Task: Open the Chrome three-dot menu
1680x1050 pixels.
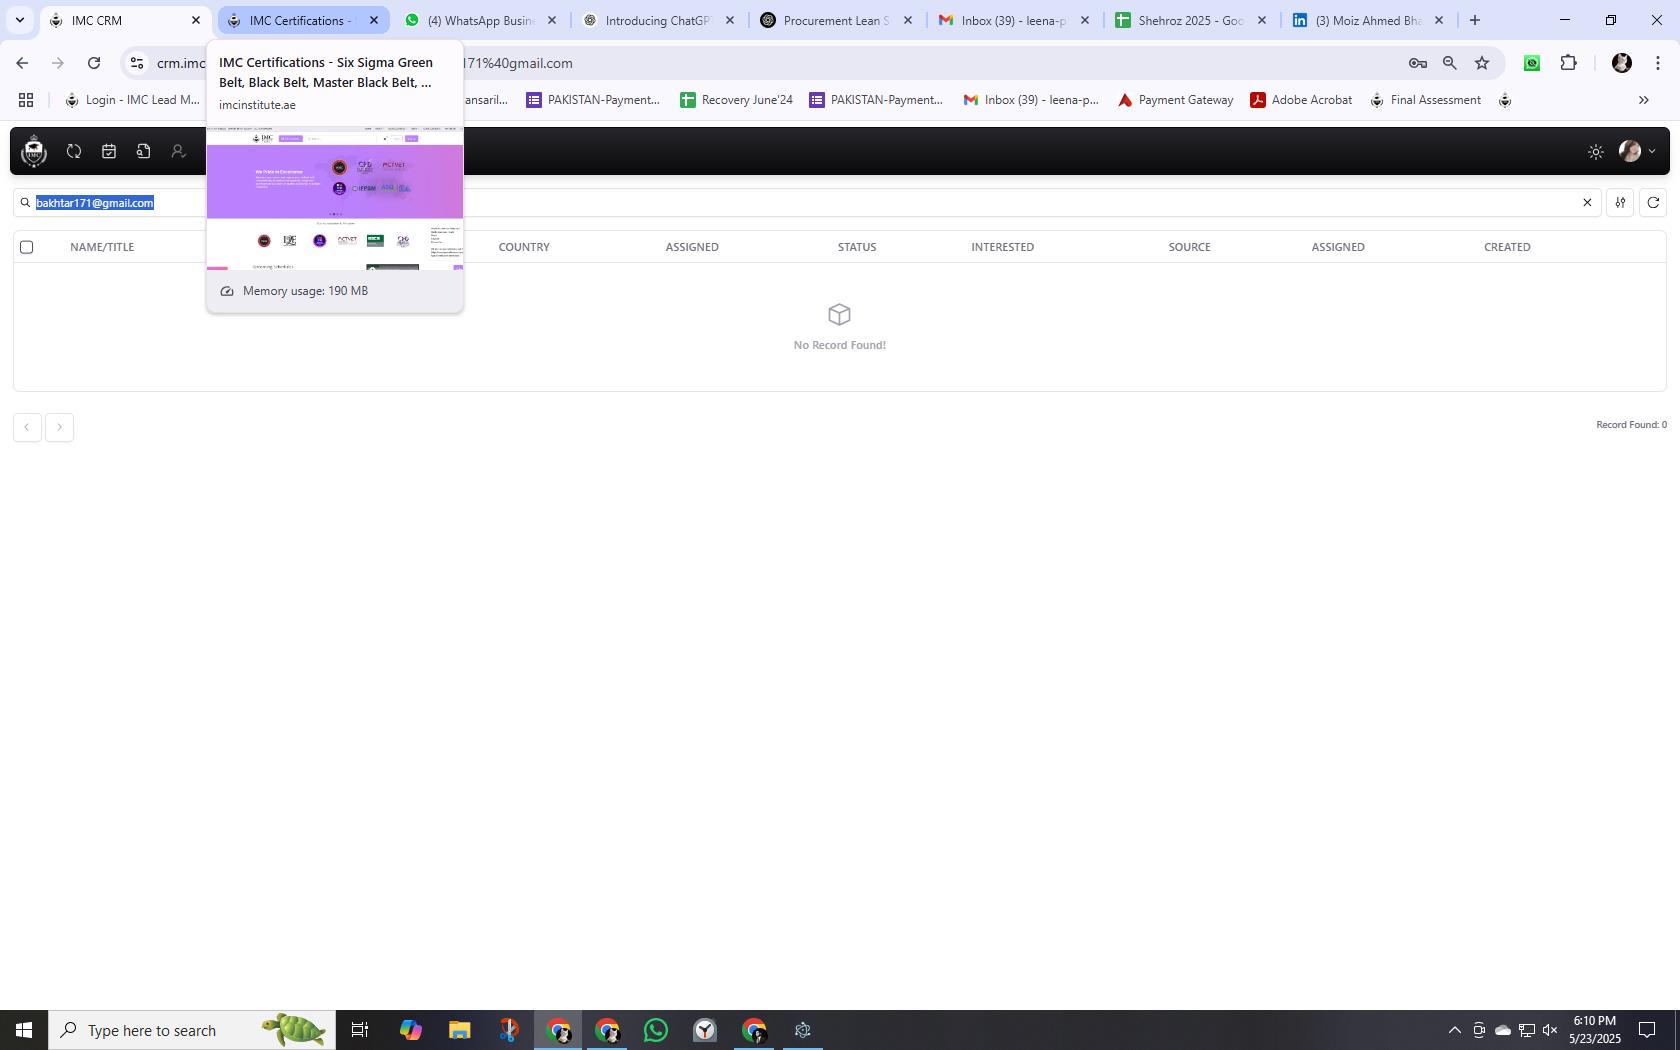Action: (1658, 63)
